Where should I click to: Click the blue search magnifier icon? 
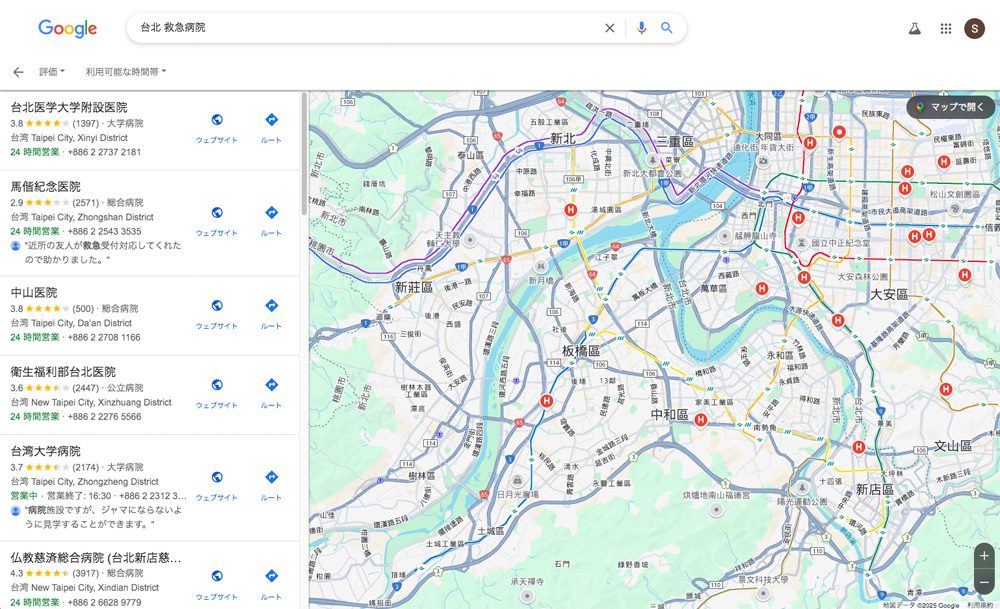(666, 28)
